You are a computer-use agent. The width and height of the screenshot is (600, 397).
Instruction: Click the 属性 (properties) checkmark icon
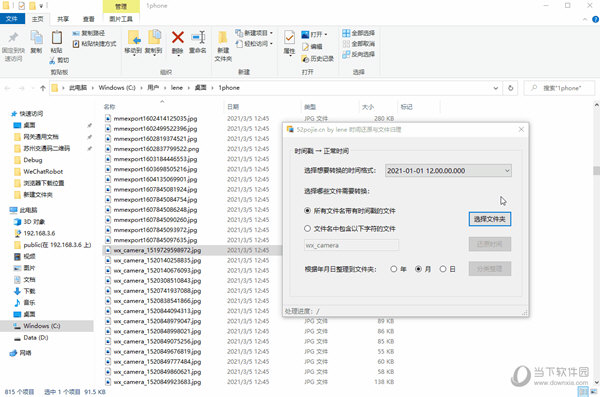pos(289,38)
